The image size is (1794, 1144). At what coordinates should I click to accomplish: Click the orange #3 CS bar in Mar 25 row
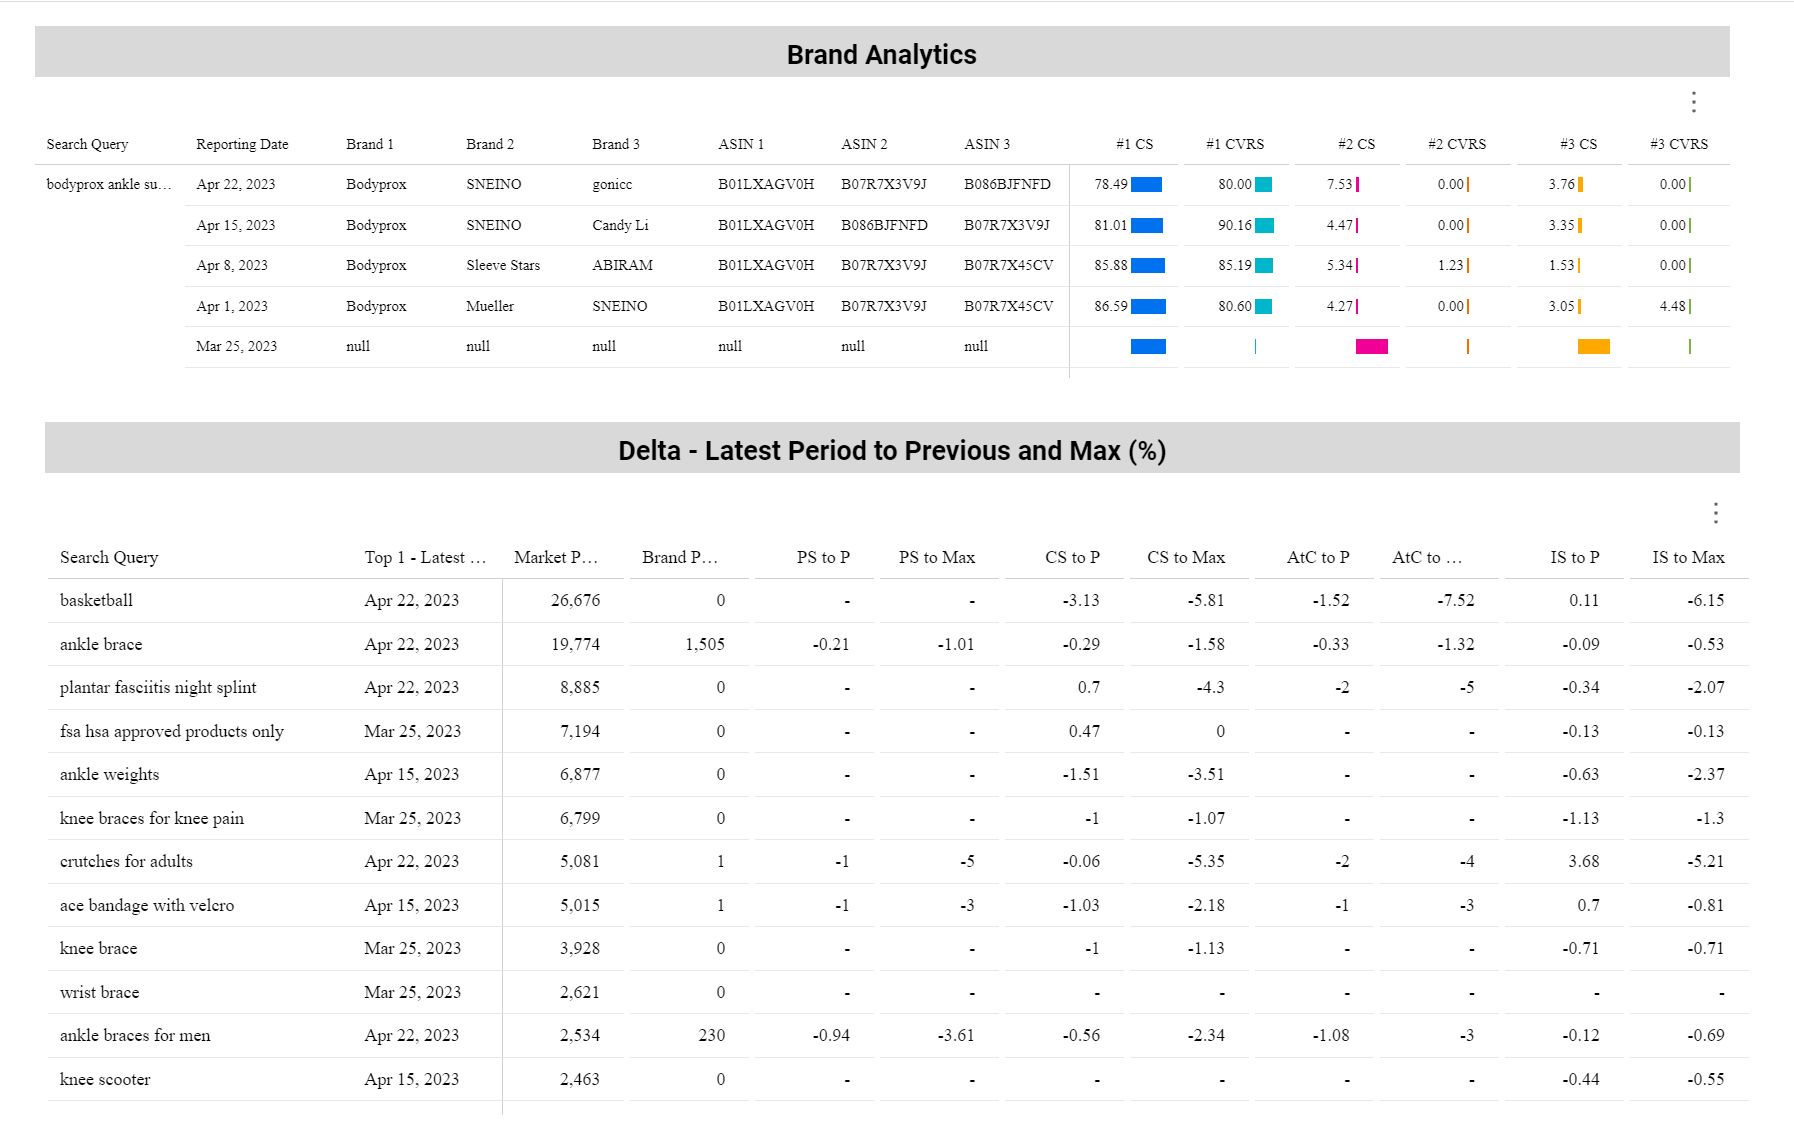(x=1594, y=346)
